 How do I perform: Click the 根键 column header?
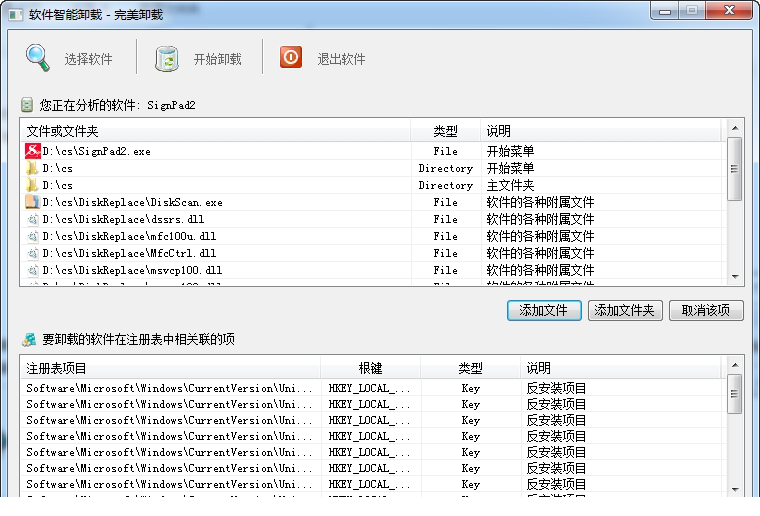370,368
